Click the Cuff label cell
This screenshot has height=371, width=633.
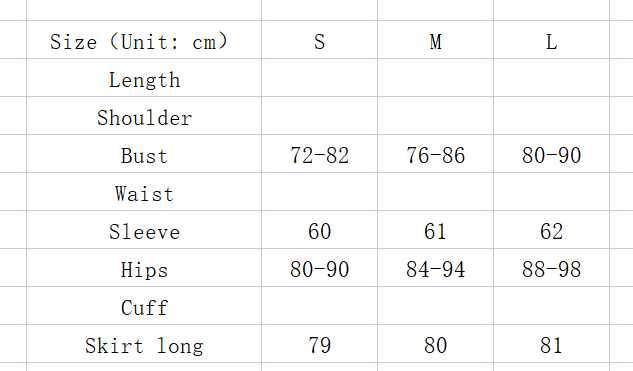(144, 305)
